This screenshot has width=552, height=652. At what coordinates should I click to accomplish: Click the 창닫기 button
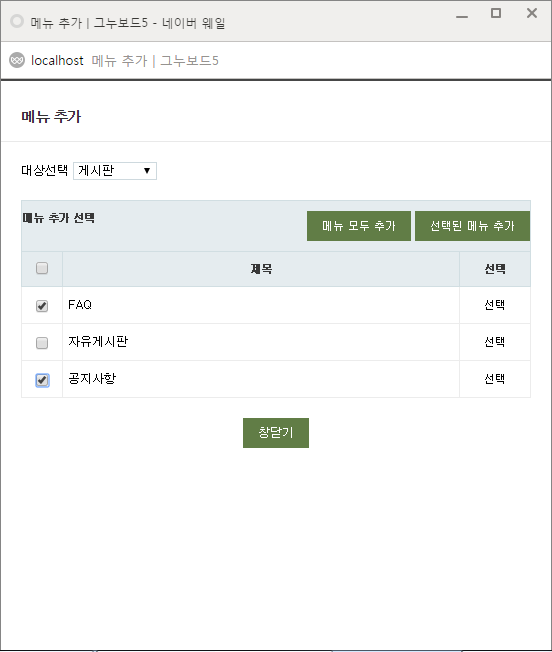pos(276,433)
